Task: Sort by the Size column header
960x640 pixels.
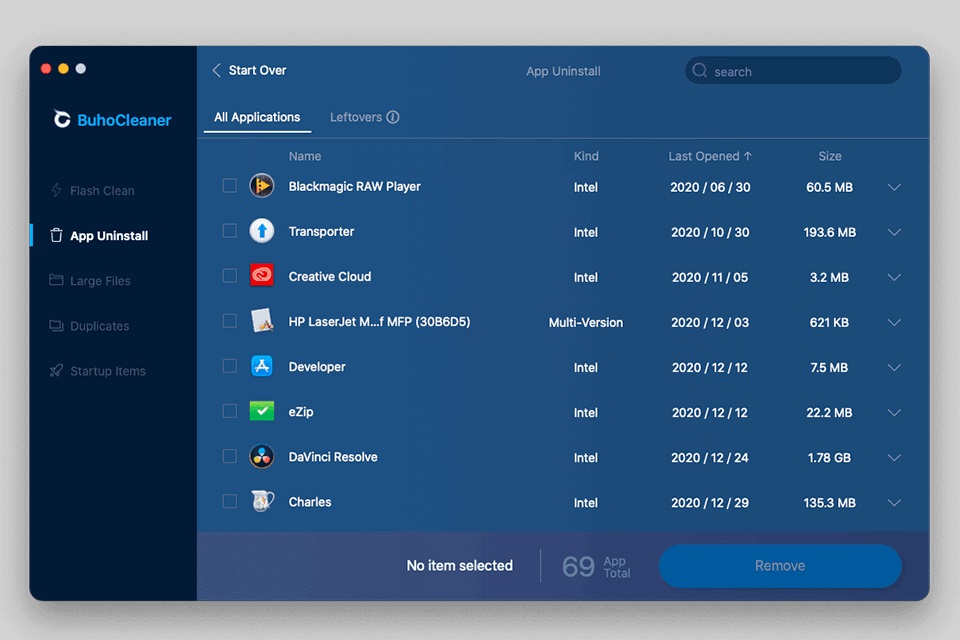Action: 830,156
